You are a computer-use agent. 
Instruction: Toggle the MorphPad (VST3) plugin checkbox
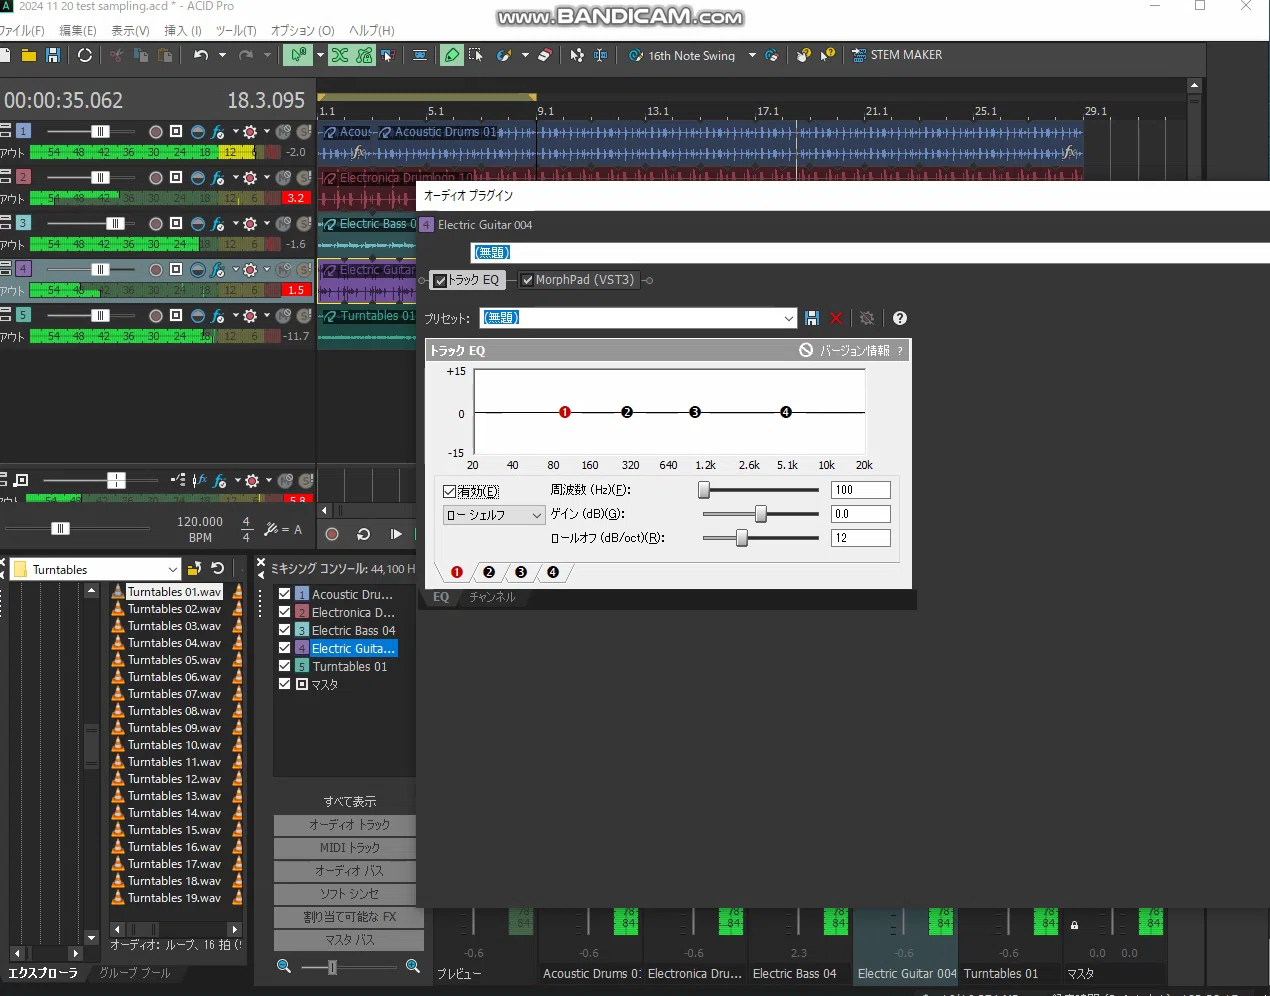click(527, 281)
